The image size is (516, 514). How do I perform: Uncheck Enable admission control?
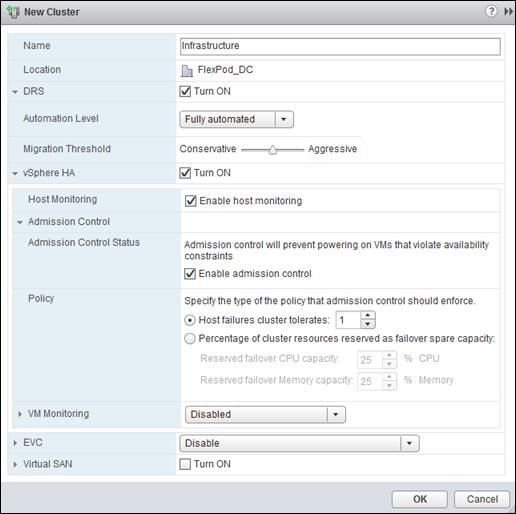click(x=190, y=274)
